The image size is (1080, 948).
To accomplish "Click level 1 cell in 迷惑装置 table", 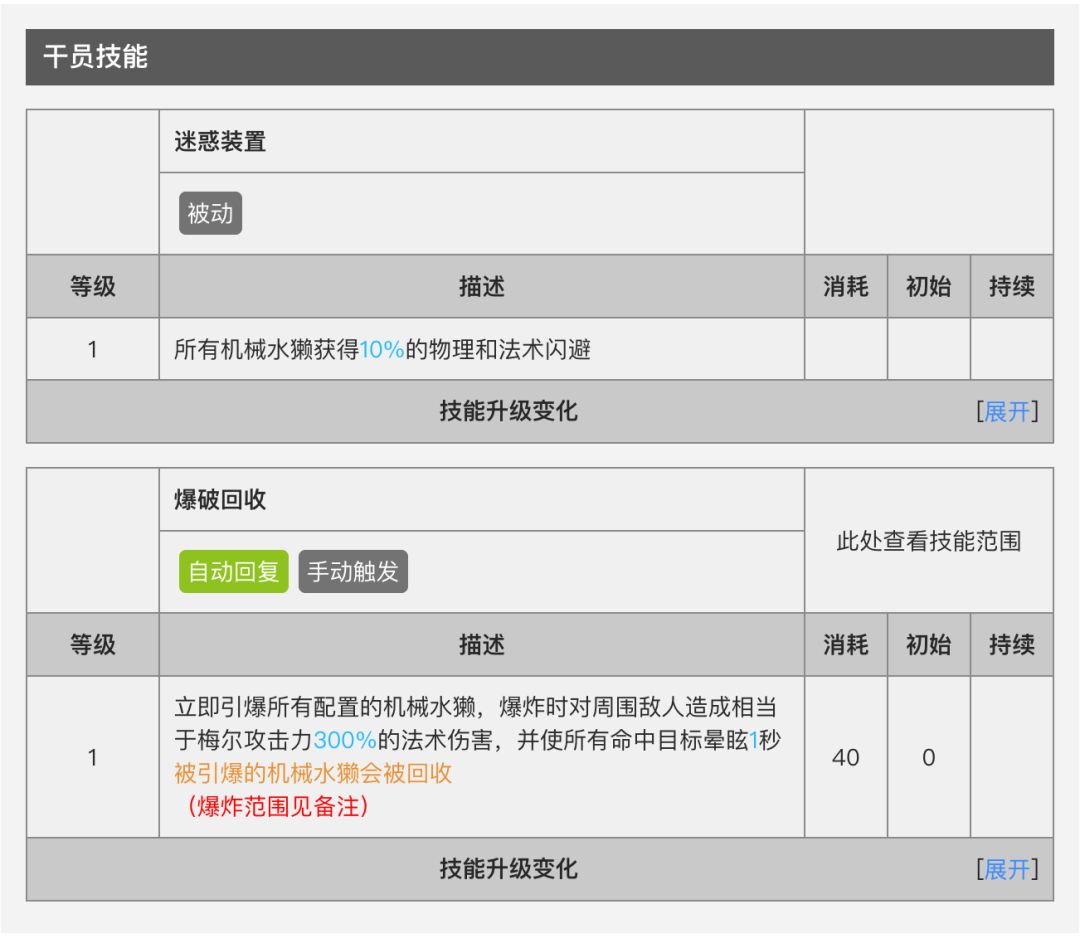I will pos(92,349).
